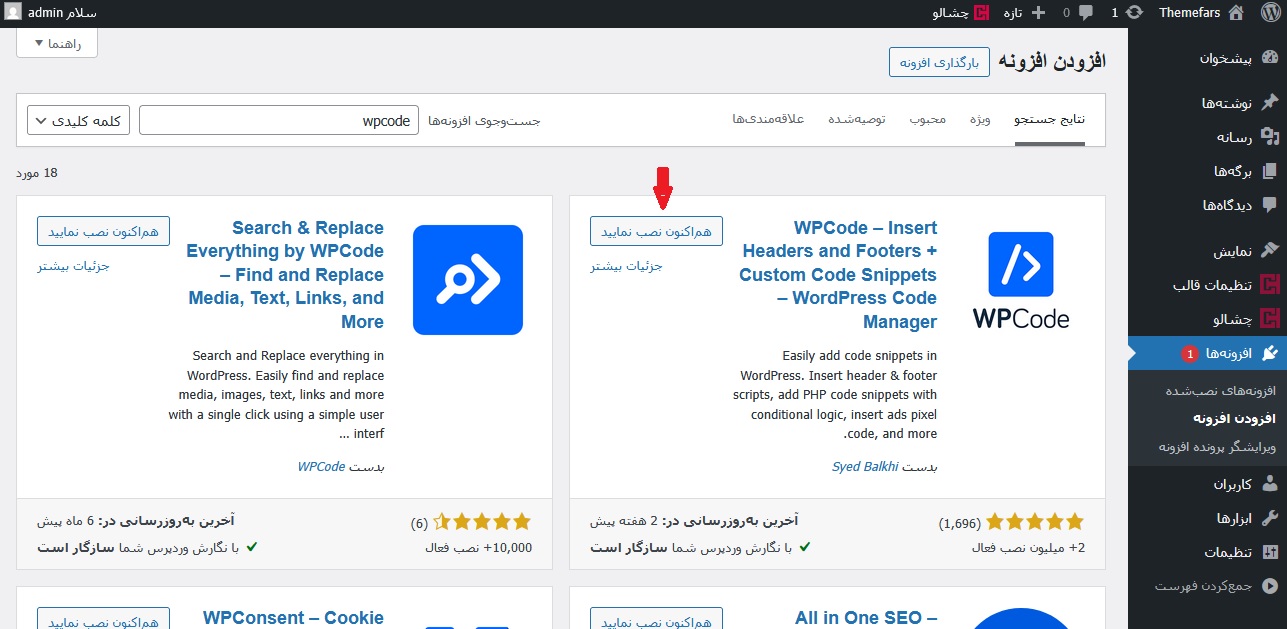Image resolution: width=1287 pixels, height=629 pixels.
Task: Open the Syed Balkhi author link
Action: (x=865, y=467)
